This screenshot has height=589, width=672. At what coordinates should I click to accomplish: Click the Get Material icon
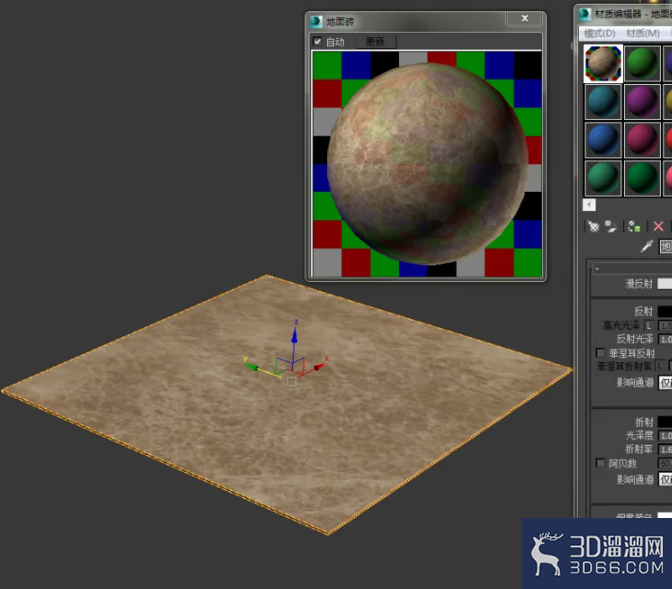[593, 226]
